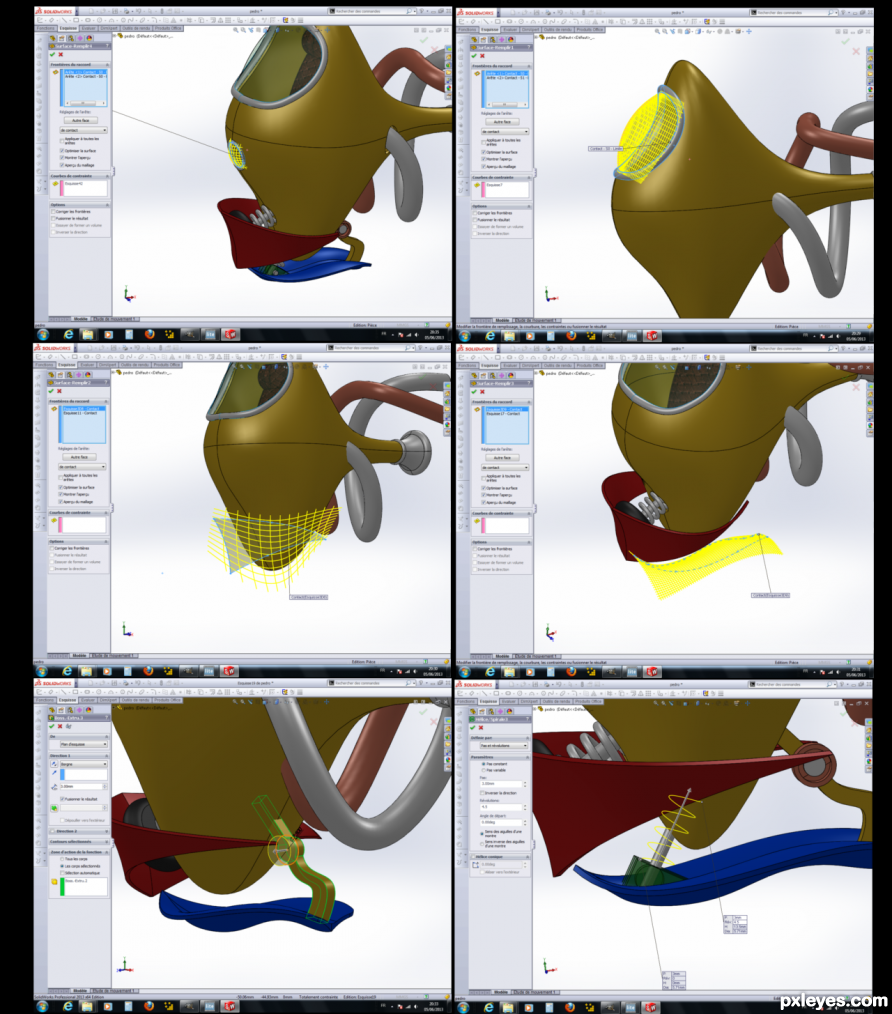Cancel the Hélice/Spirale feature with red X
Screen dimensions: 892x1014
click(481, 728)
